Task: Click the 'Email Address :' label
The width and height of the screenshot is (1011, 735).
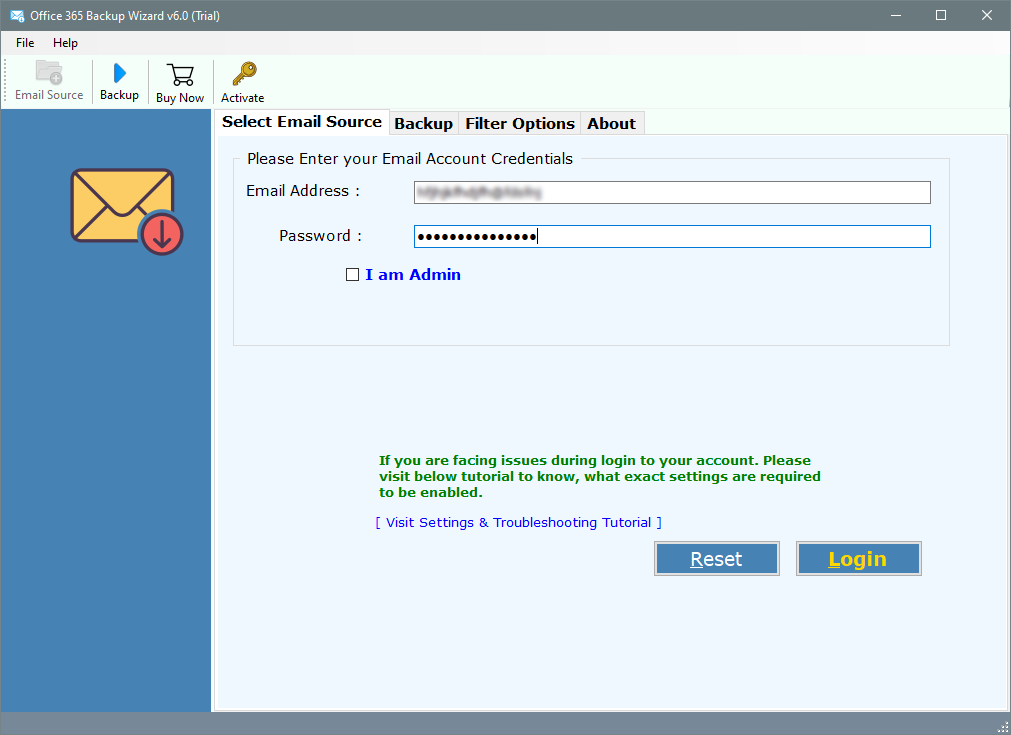Action: pyautogui.click(x=303, y=191)
